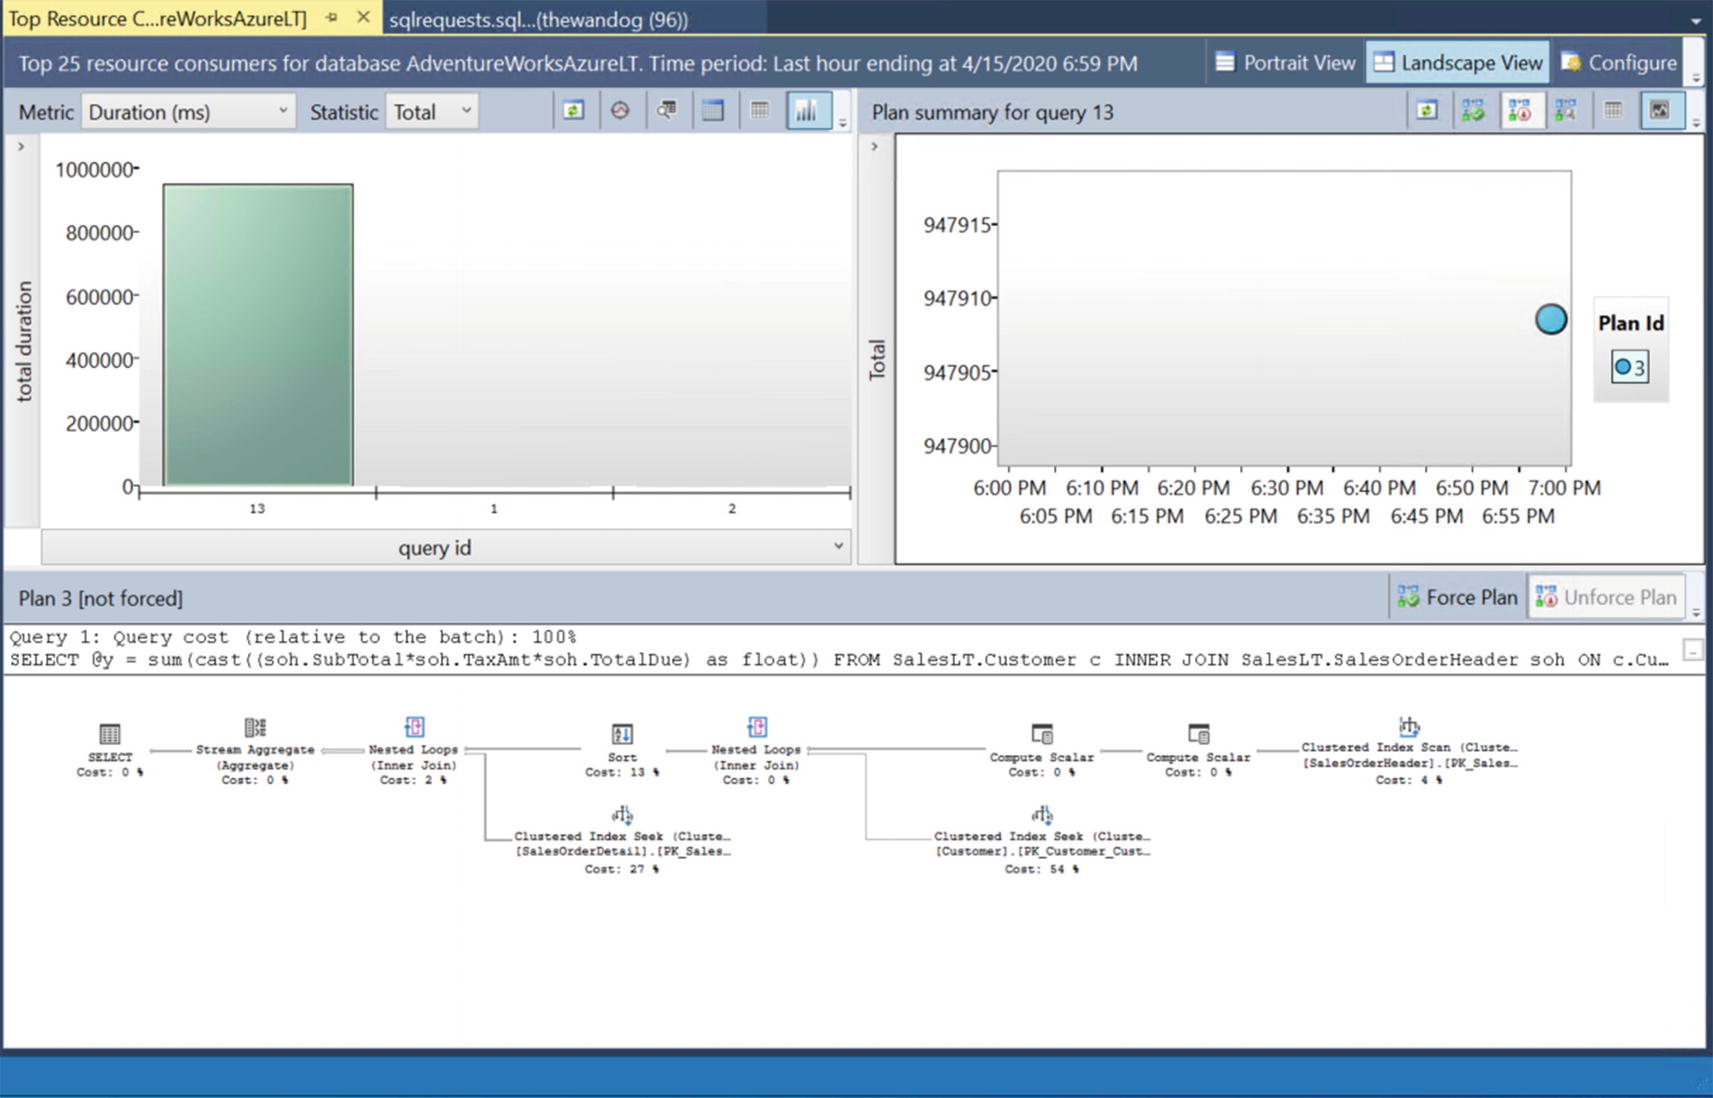
Task: Open the header toolbar overflow arrow
Action: pos(1696,76)
